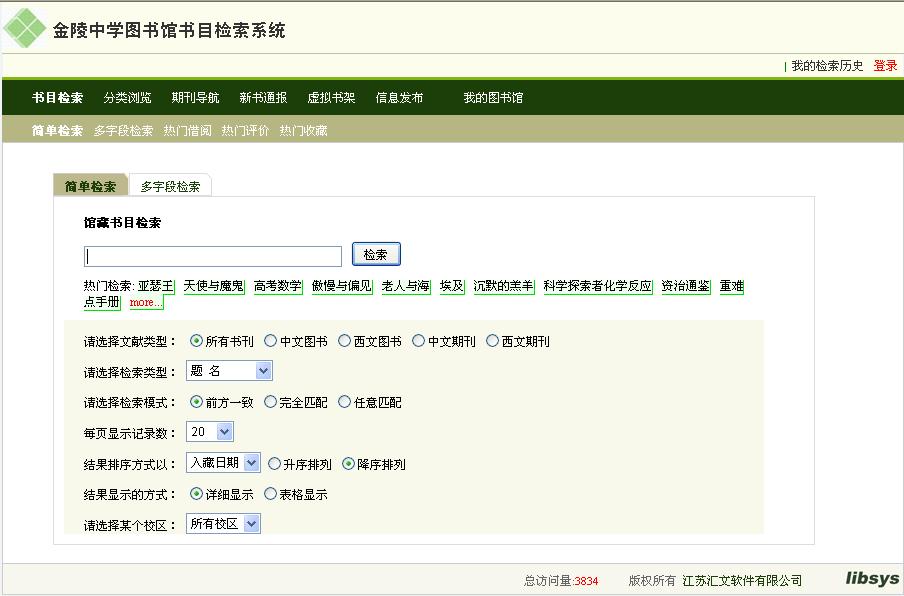Open the 题名 search type dropdown
Viewport: 904px width, 596px height.
229,371
